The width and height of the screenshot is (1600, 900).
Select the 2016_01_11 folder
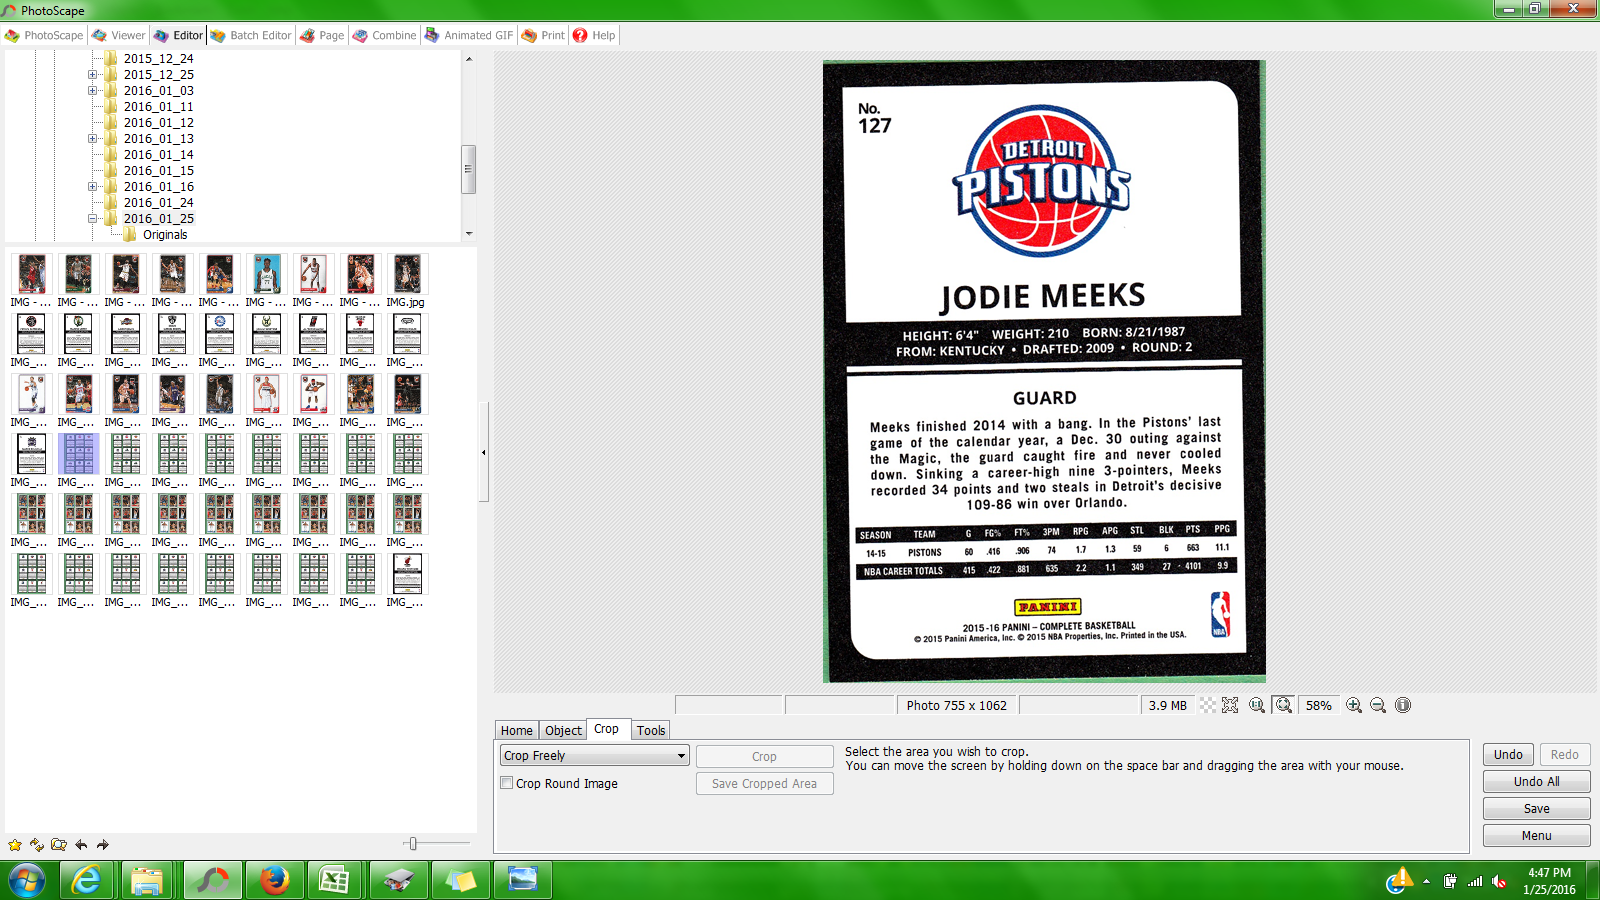coord(159,106)
